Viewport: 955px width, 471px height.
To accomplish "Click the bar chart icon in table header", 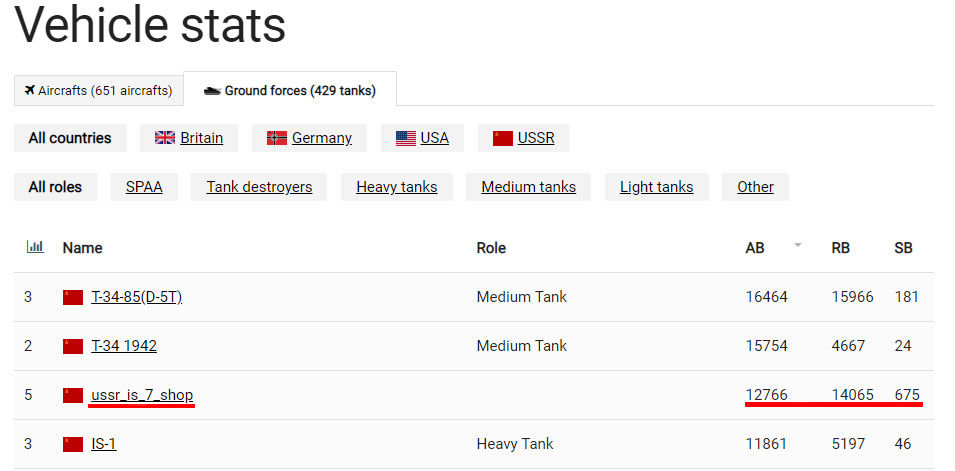I will 34,247.
